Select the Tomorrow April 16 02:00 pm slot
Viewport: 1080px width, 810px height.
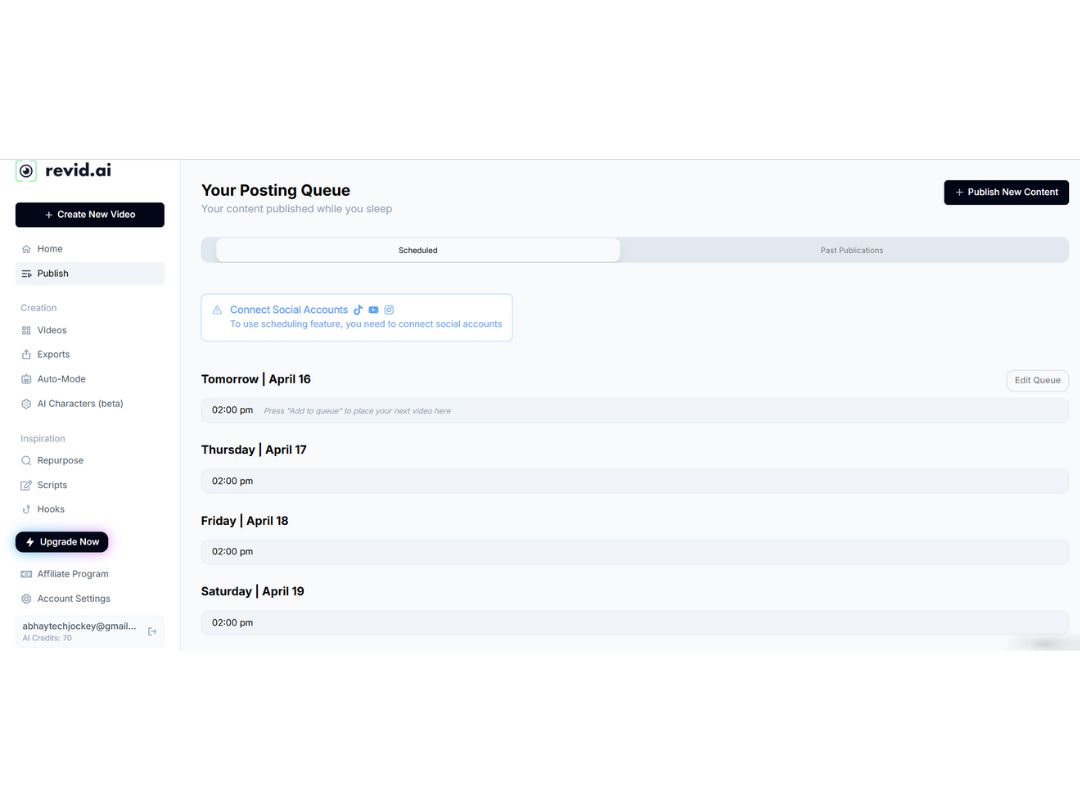pos(634,411)
